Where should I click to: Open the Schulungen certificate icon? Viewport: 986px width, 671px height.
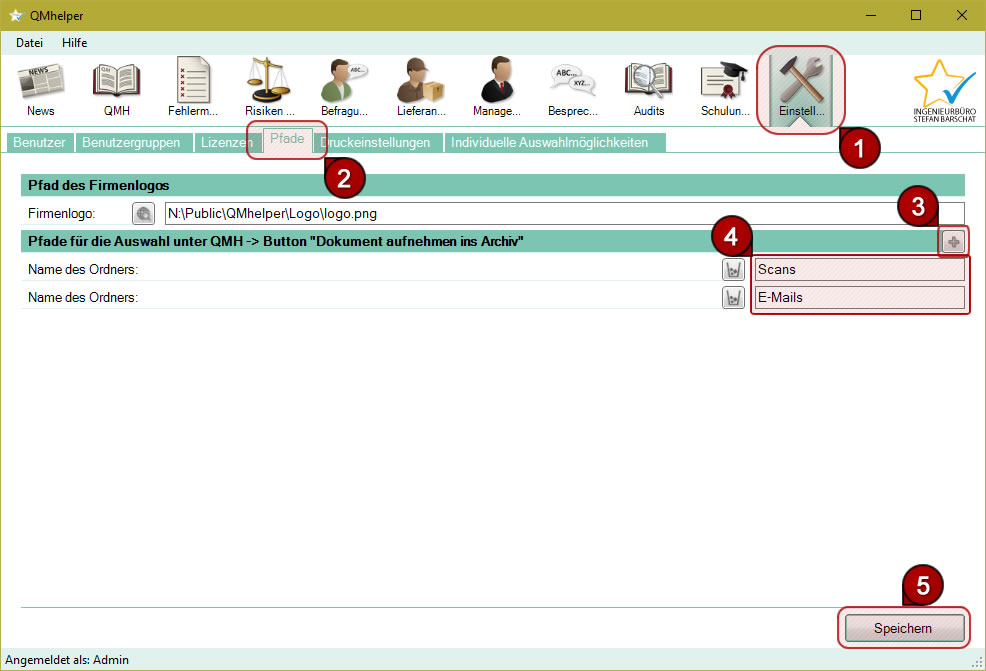(x=725, y=88)
